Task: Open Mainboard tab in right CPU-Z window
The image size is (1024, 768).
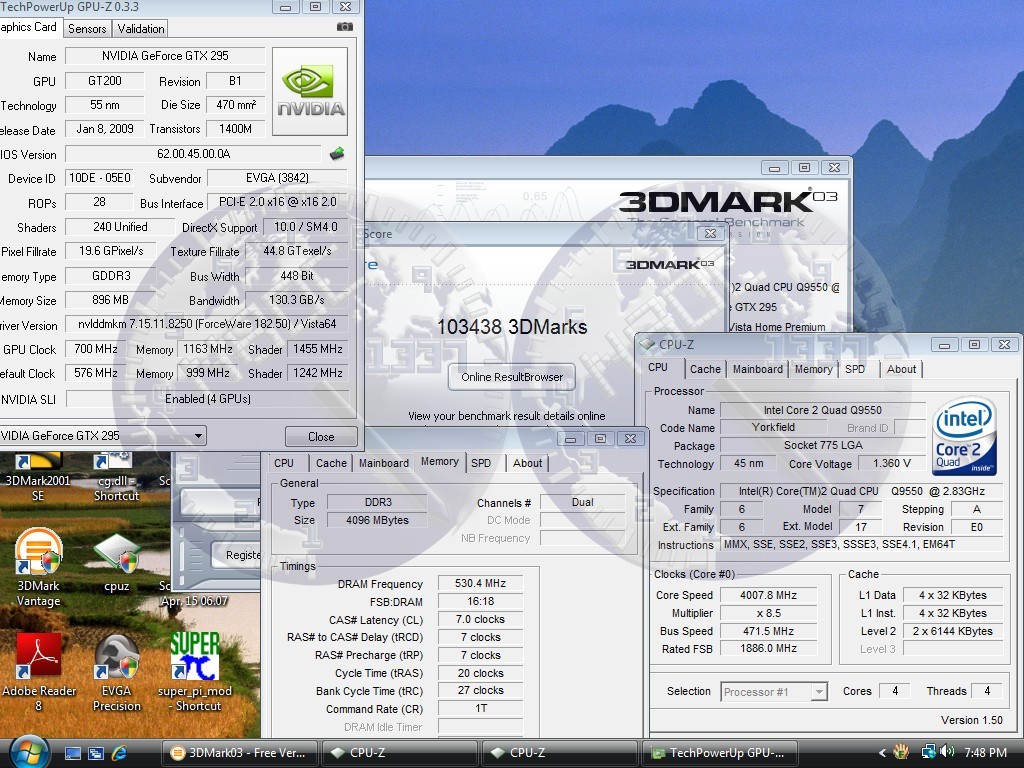Action: click(x=758, y=369)
